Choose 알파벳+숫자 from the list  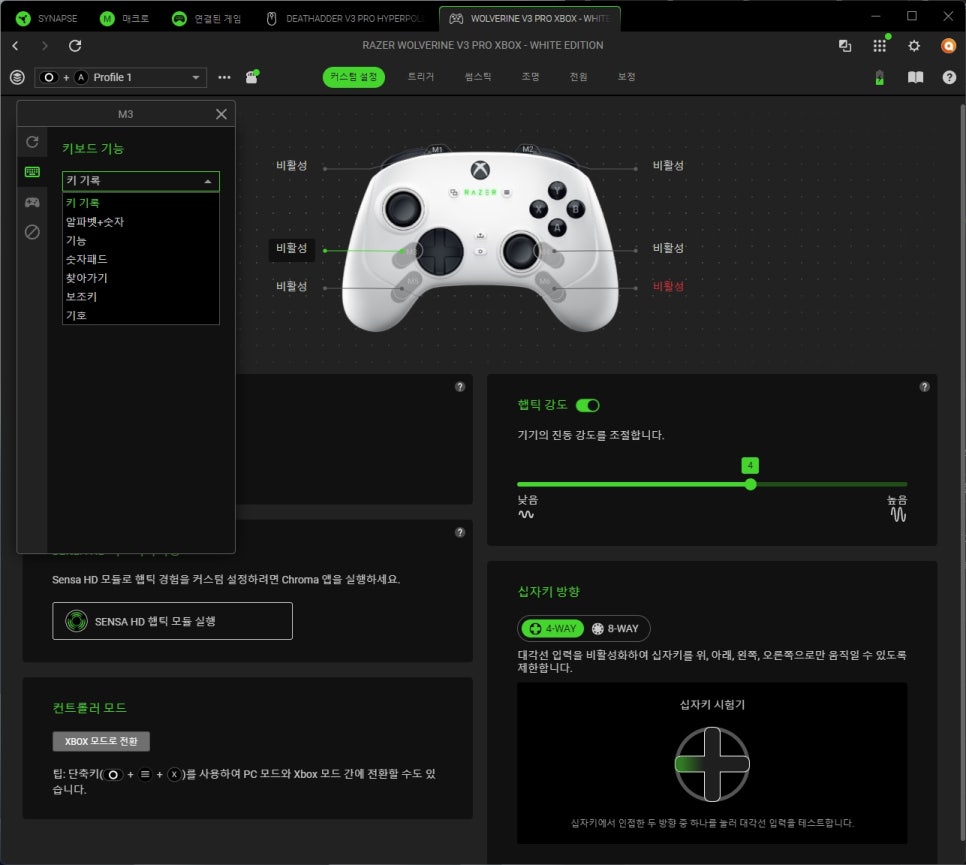tap(140, 222)
